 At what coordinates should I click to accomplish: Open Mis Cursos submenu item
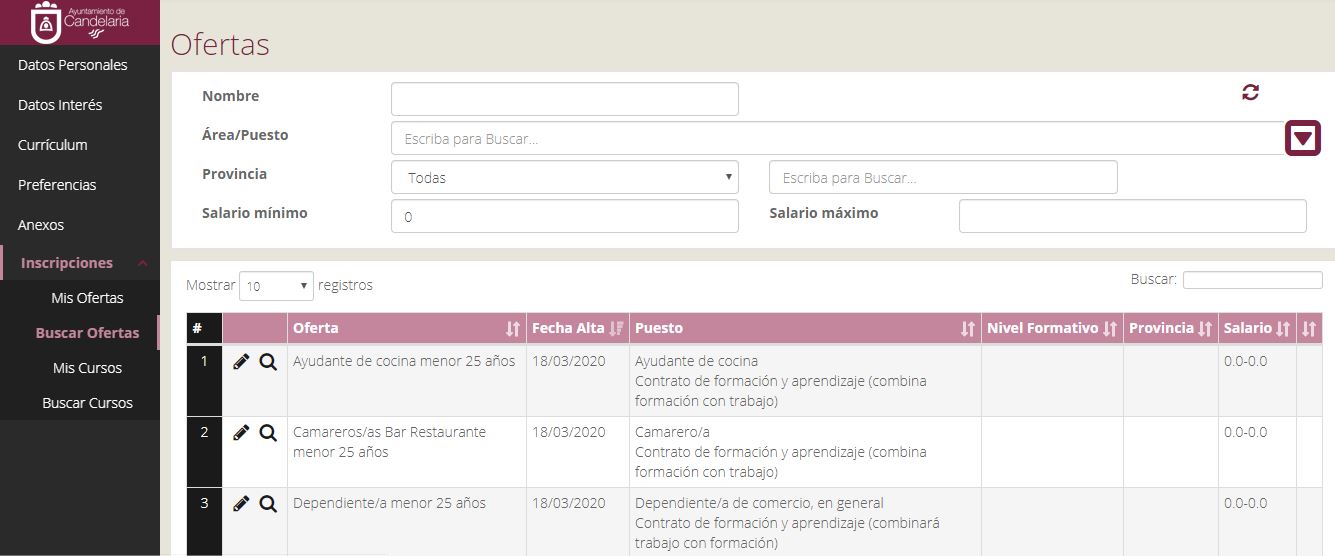click(87, 368)
